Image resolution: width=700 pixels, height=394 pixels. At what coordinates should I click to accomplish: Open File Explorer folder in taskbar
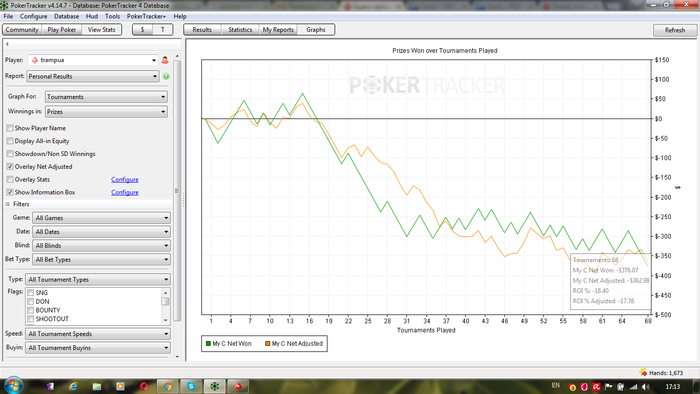[x=97, y=386]
